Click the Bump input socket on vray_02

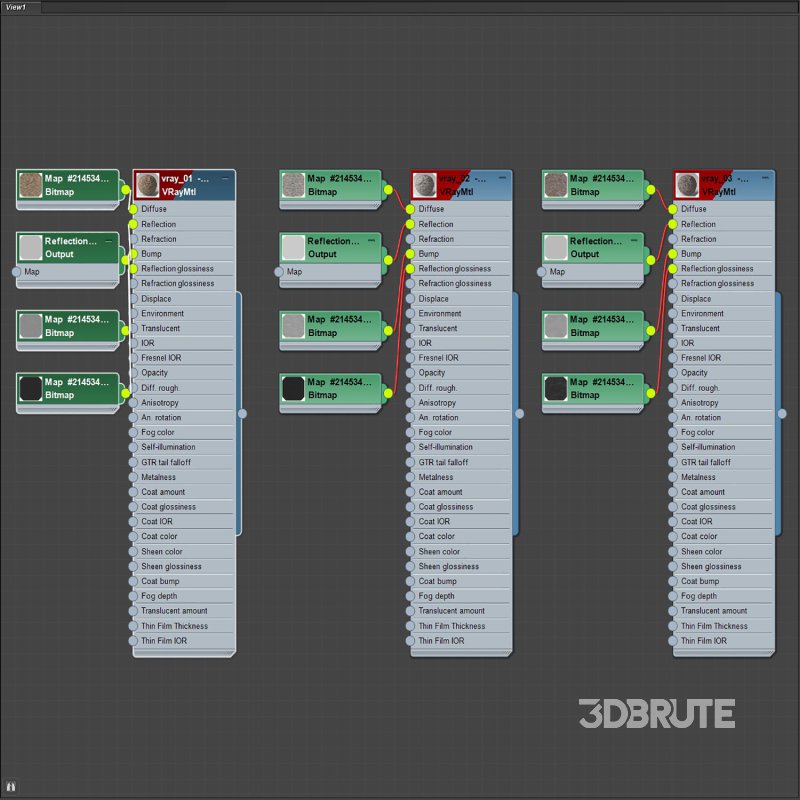410,254
